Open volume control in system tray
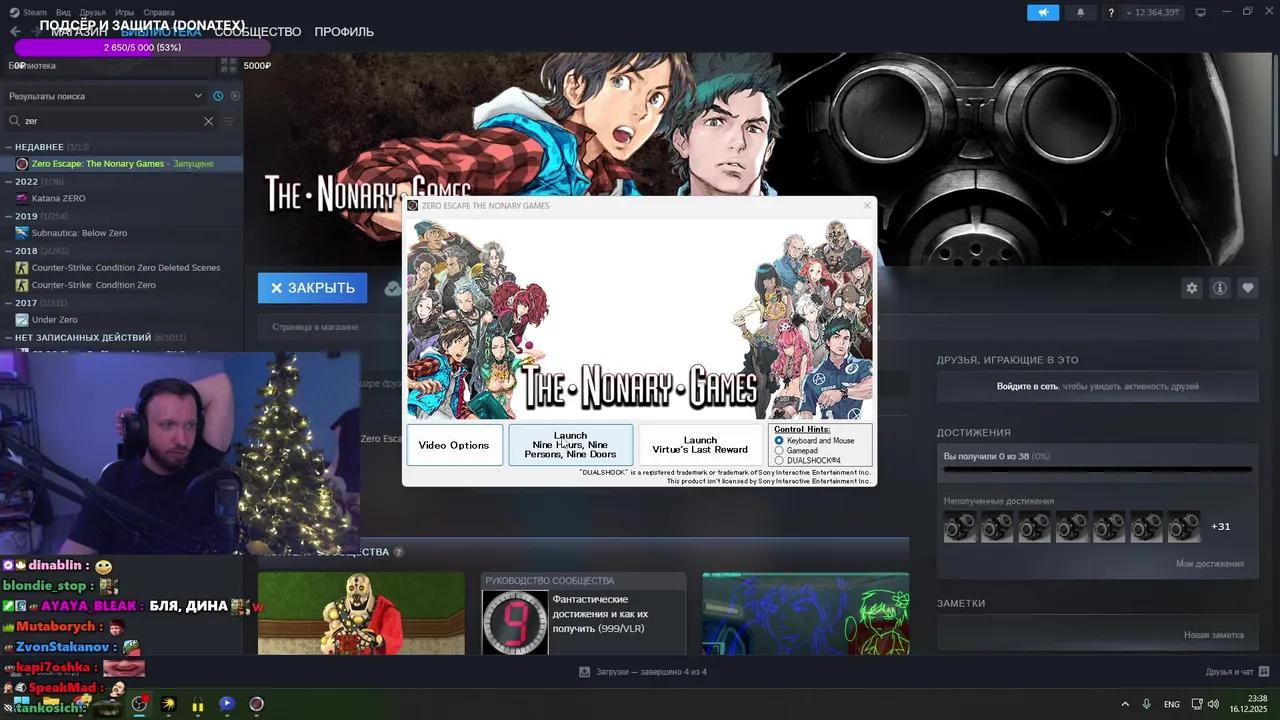This screenshot has height=720, width=1280. (1213, 704)
